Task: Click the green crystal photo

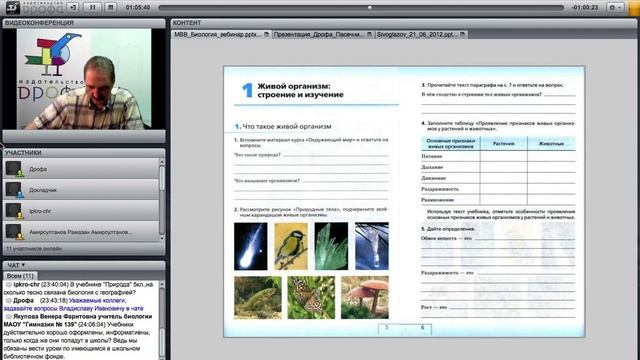Action: pyautogui.click(x=331, y=246)
